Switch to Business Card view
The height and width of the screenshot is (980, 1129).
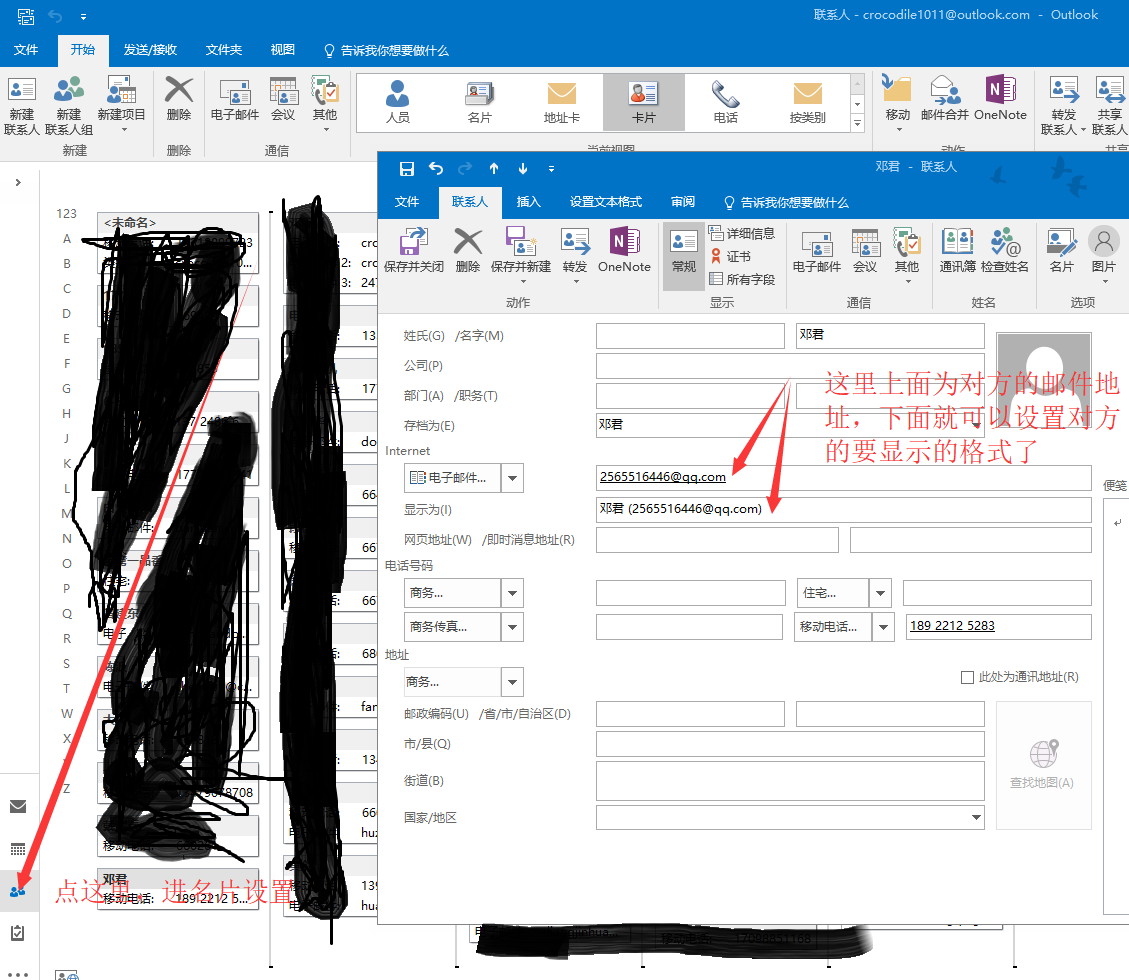pyautogui.click(x=480, y=102)
